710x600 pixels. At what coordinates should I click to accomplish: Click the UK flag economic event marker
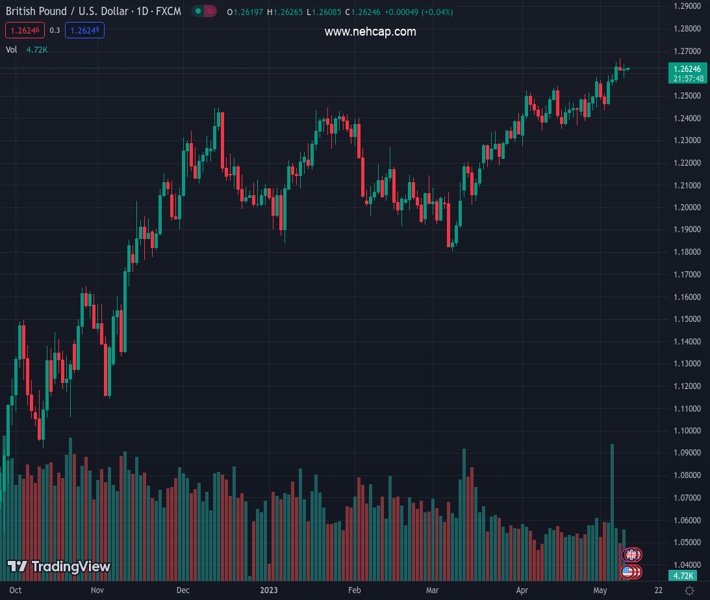point(632,554)
